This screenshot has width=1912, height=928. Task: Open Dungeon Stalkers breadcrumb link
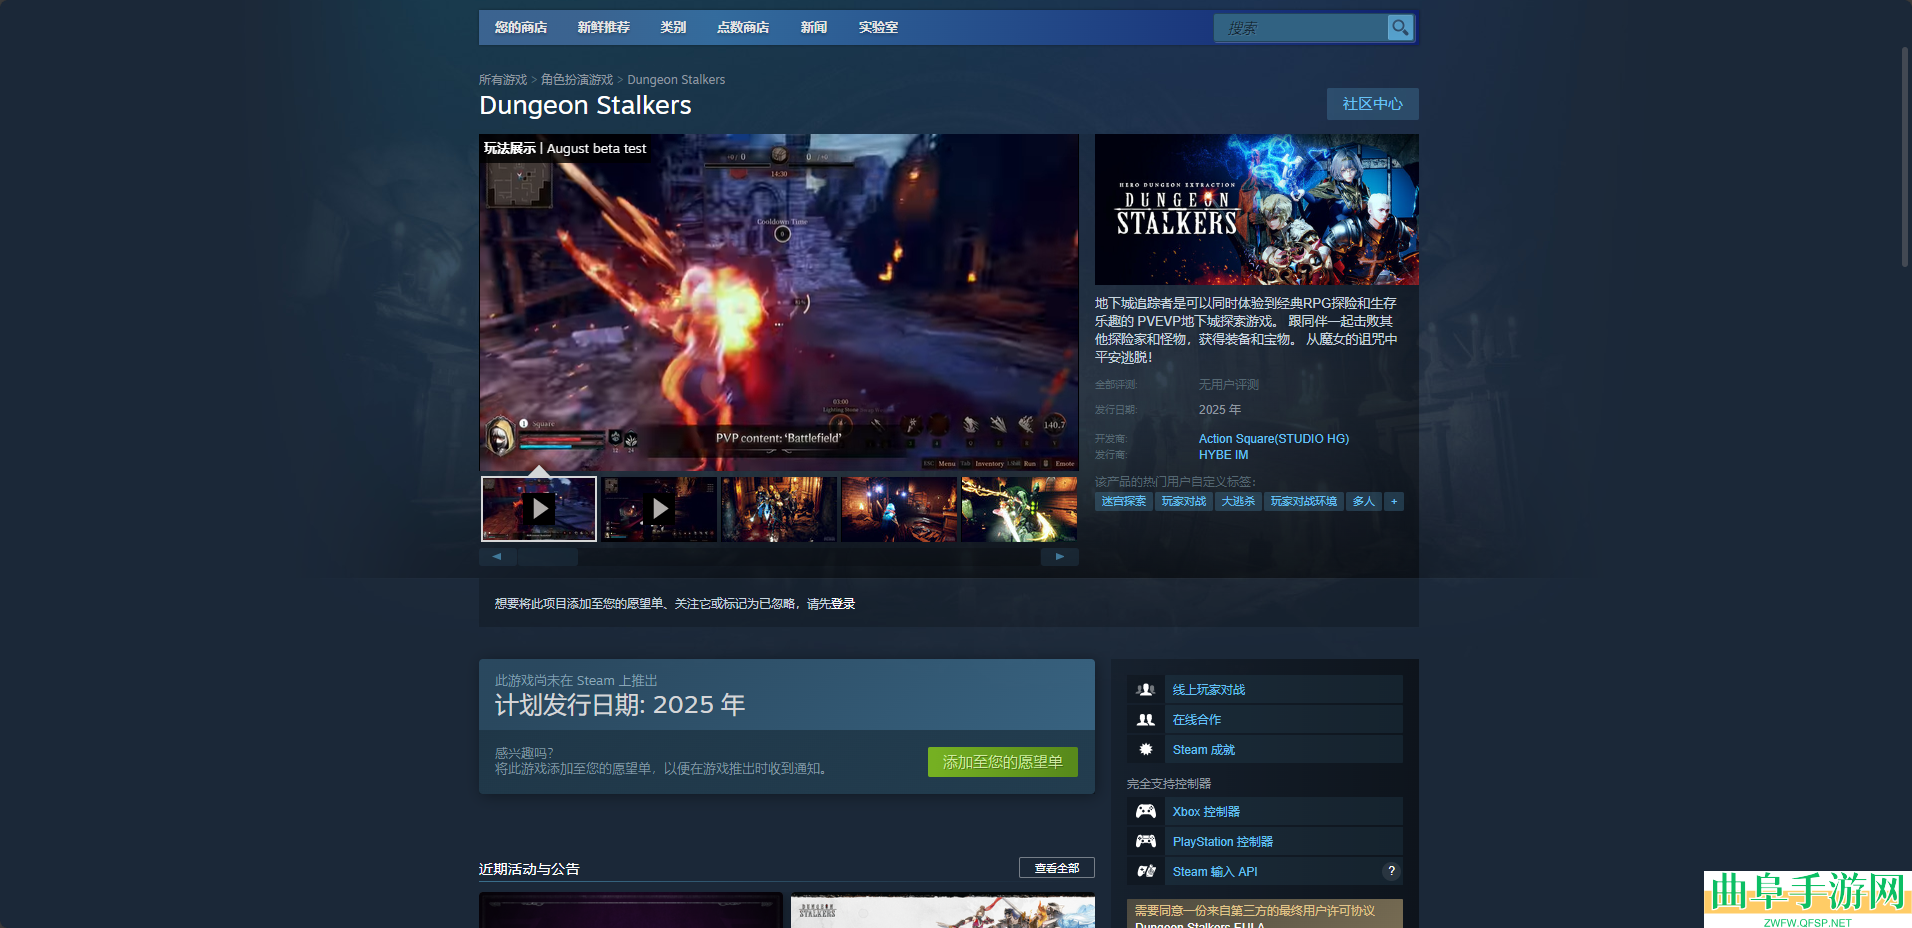click(676, 80)
